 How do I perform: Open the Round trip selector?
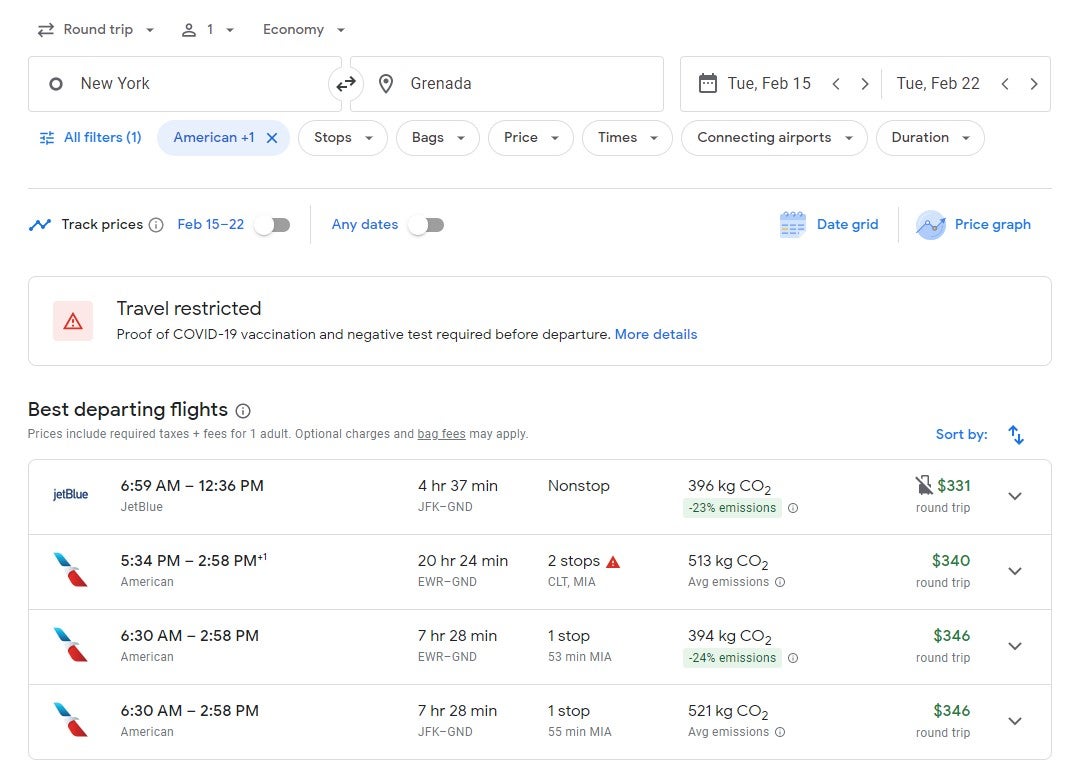click(95, 29)
